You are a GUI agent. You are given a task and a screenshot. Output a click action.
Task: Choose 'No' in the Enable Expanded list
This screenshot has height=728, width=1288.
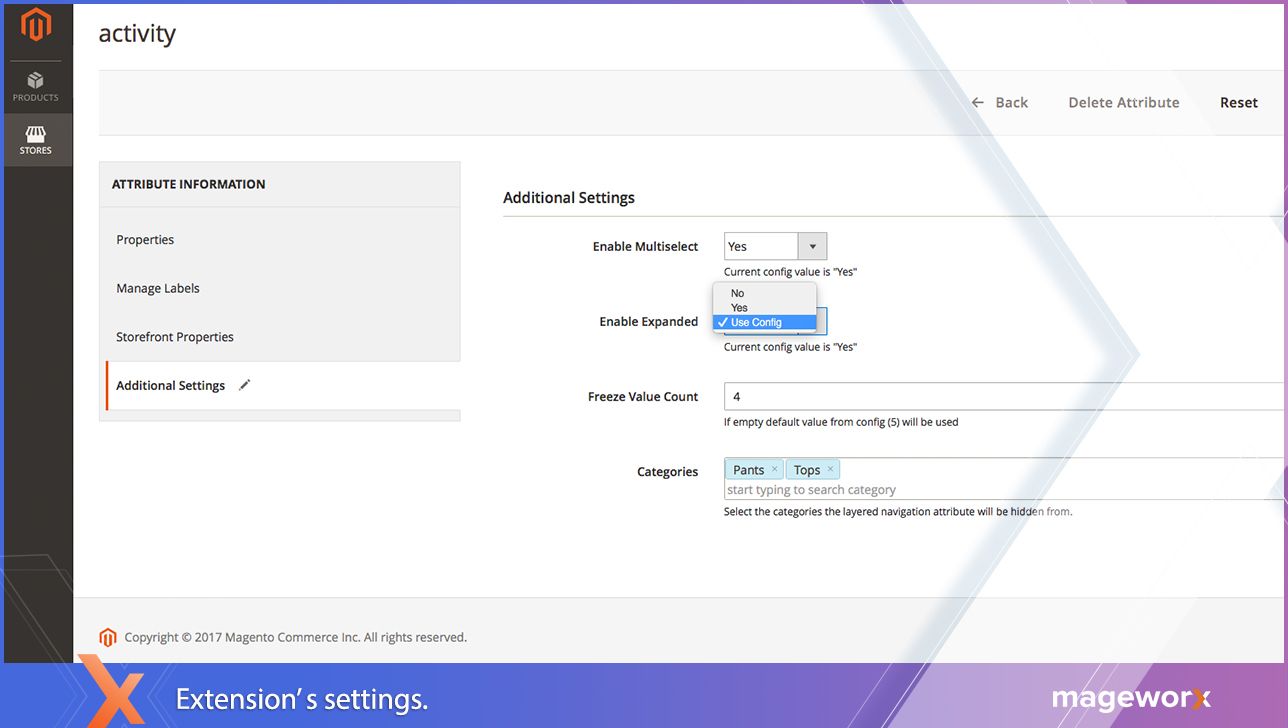tap(738, 293)
